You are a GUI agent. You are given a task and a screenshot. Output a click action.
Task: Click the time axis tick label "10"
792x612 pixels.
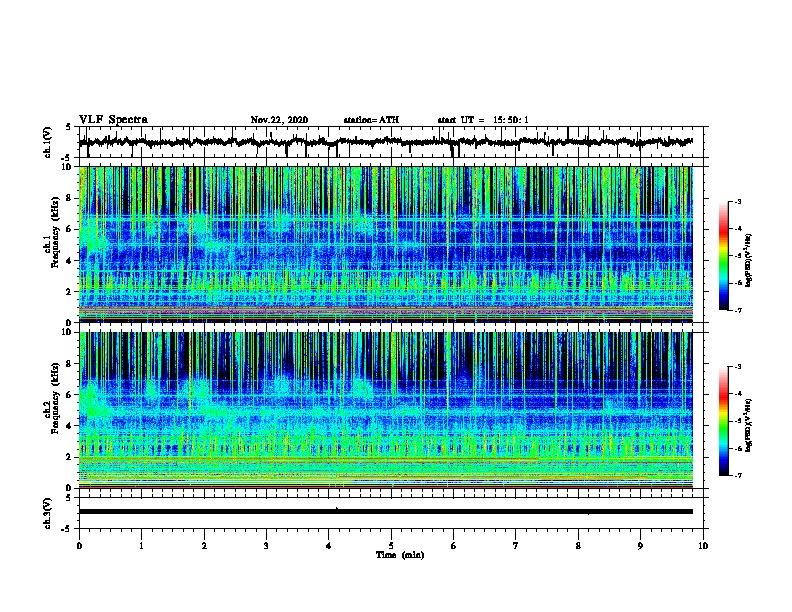[703, 546]
